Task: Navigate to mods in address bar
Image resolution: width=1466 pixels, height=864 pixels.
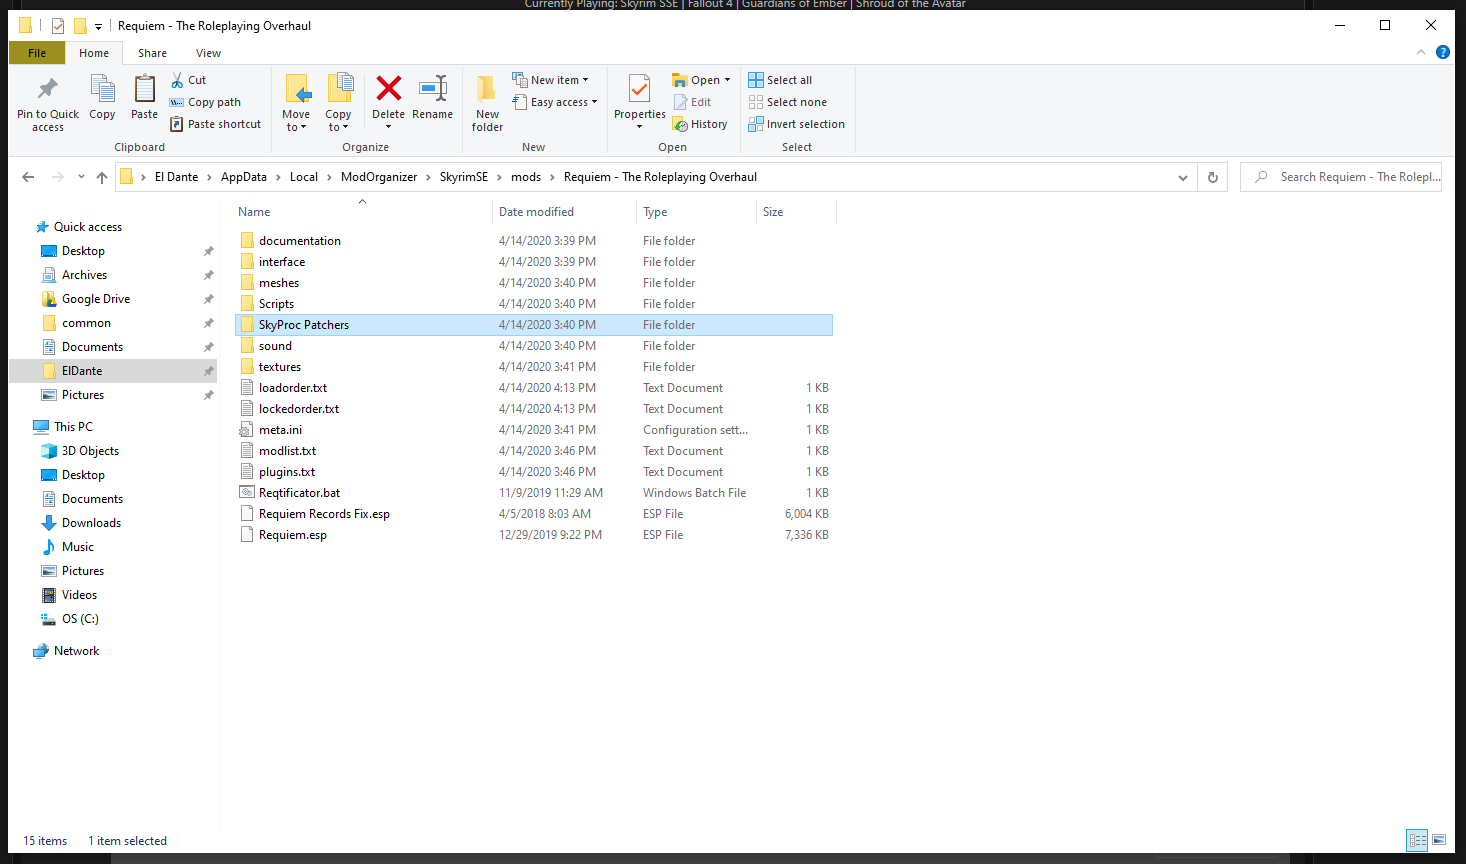Action: pyautogui.click(x=526, y=177)
